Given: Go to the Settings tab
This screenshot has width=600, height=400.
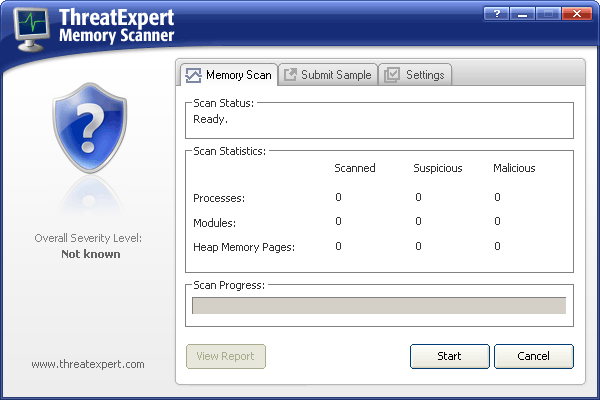Looking at the screenshot, I should click(x=415, y=75).
